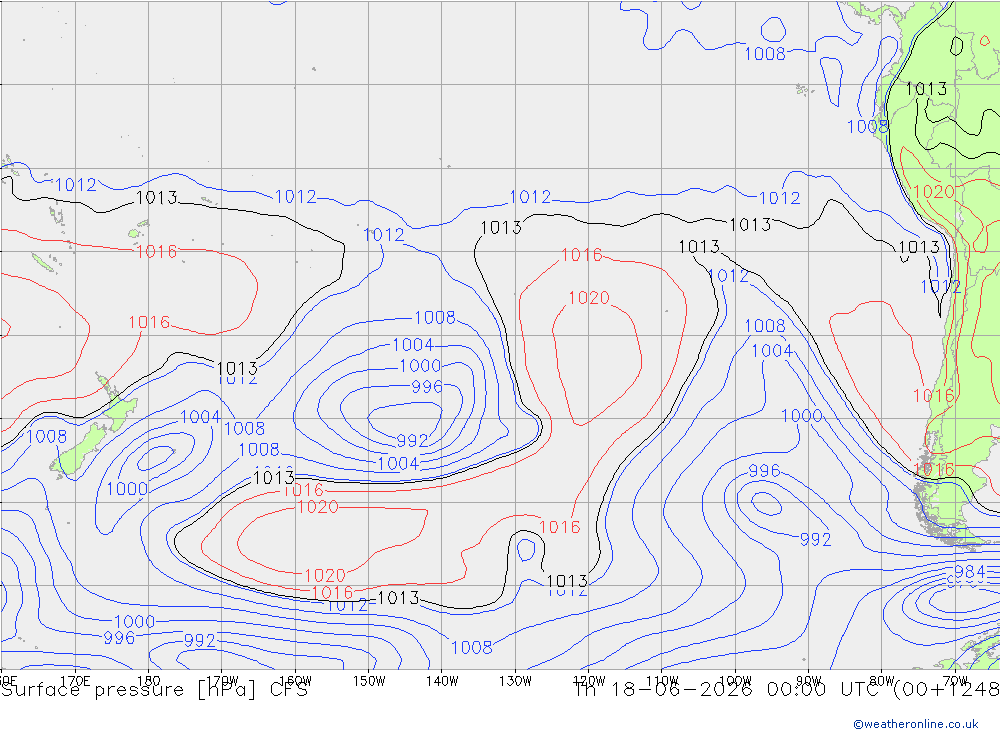Click the 160W longitude label
Image resolution: width=1000 pixels, height=733 pixels.
[x=295, y=681]
